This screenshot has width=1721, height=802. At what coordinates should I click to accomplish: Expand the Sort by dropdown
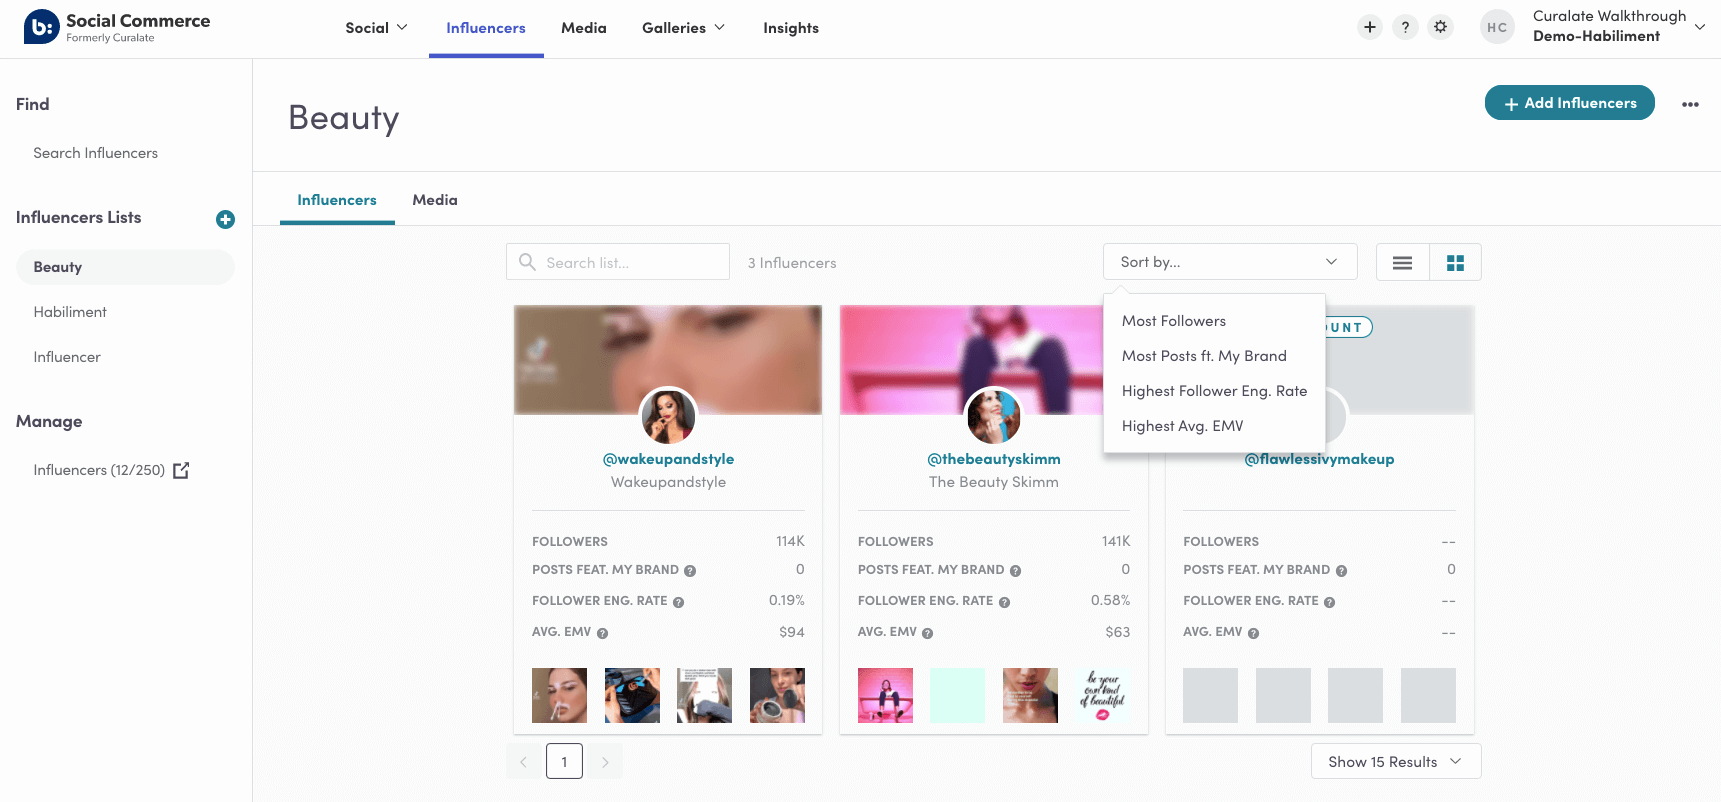click(x=1229, y=262)
